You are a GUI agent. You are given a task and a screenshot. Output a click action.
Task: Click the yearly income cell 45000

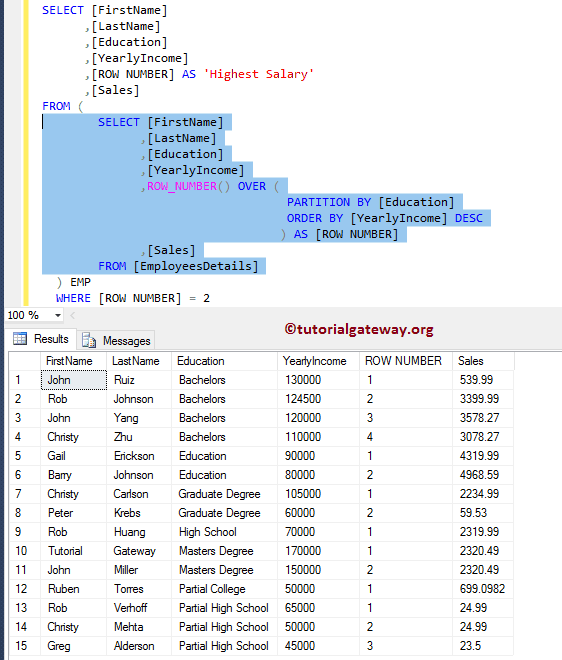tap(318, 646)
